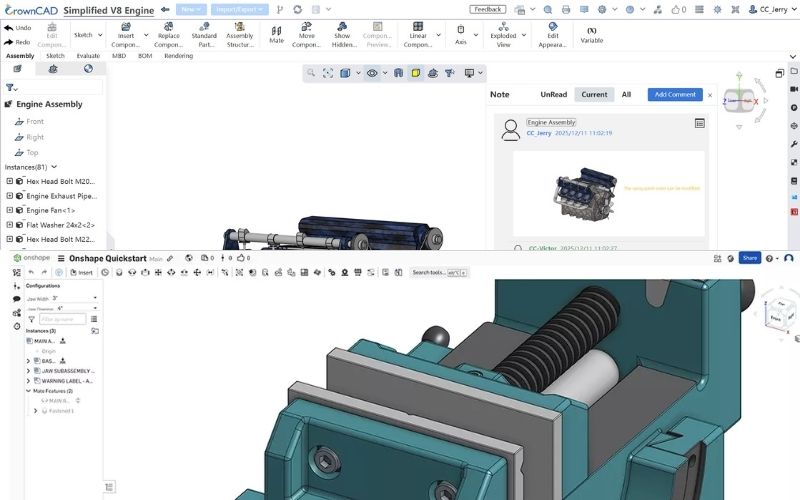Click the view orientation cube icon
The image size is (800, 500).
pyautogui.click(x=345, y=73)
